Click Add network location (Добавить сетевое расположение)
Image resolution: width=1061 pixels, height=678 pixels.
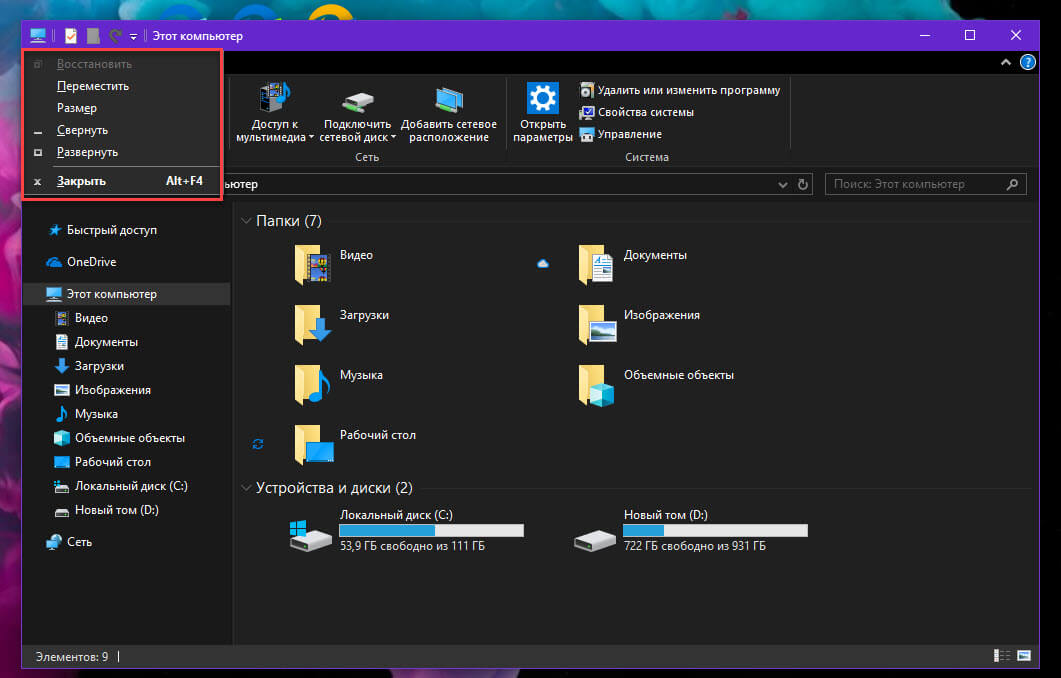[449, 112]
